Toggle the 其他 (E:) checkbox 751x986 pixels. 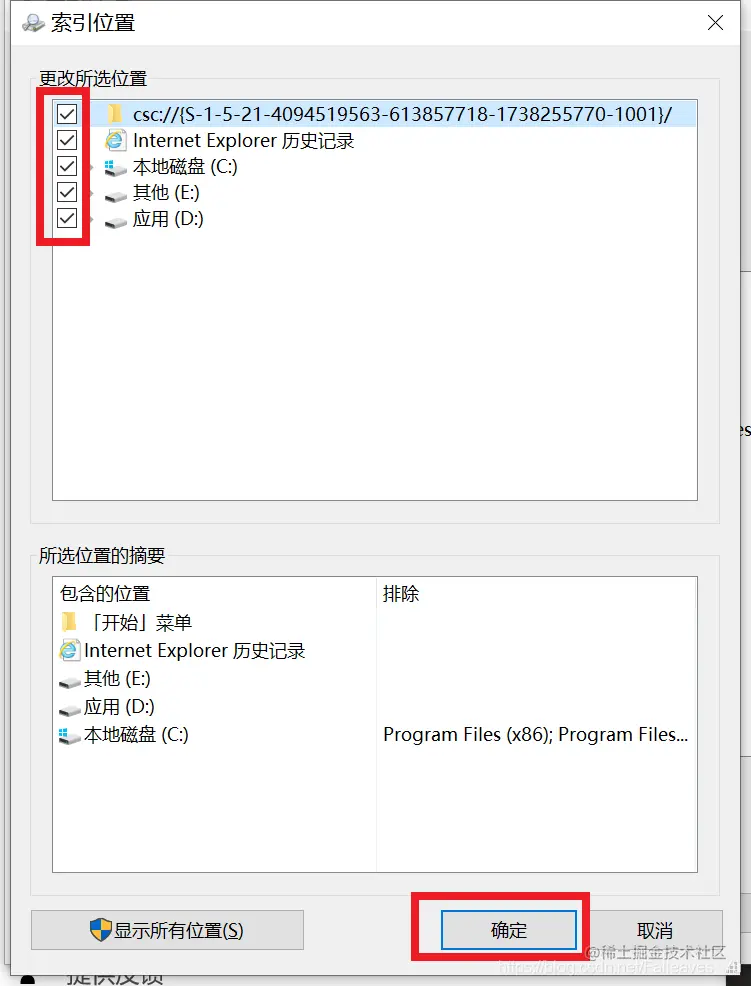click(67, 192)
